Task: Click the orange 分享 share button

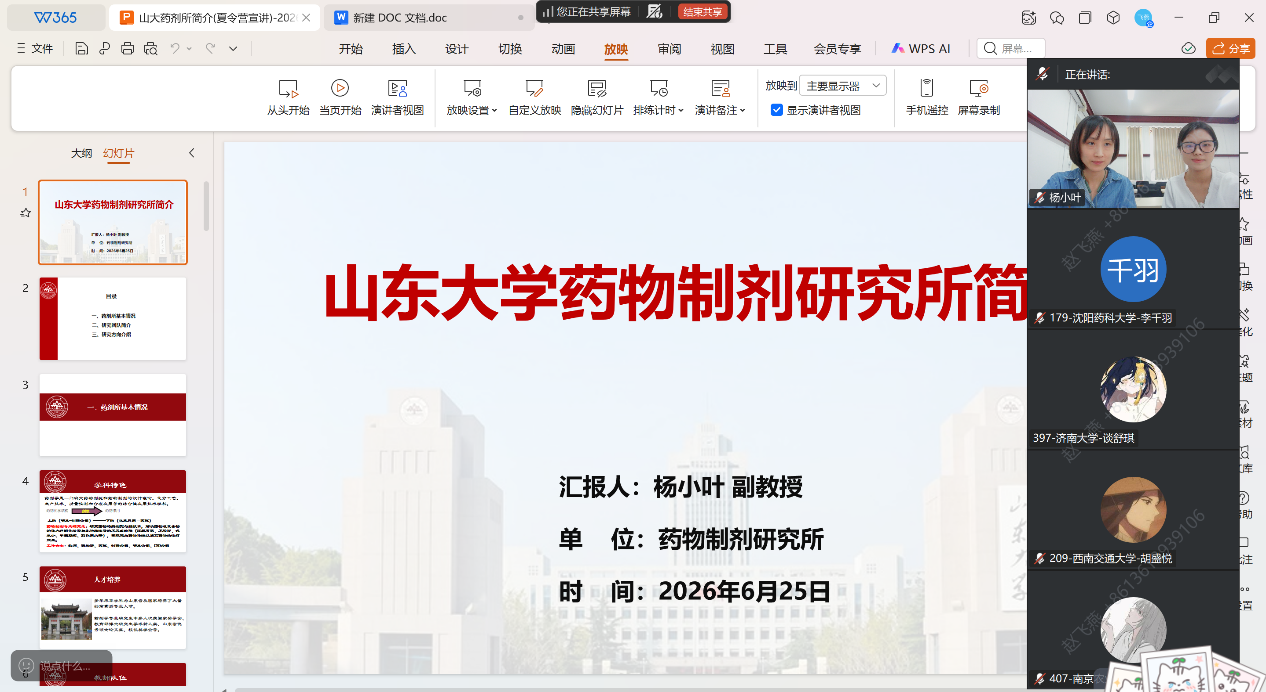Action: 1230,48
